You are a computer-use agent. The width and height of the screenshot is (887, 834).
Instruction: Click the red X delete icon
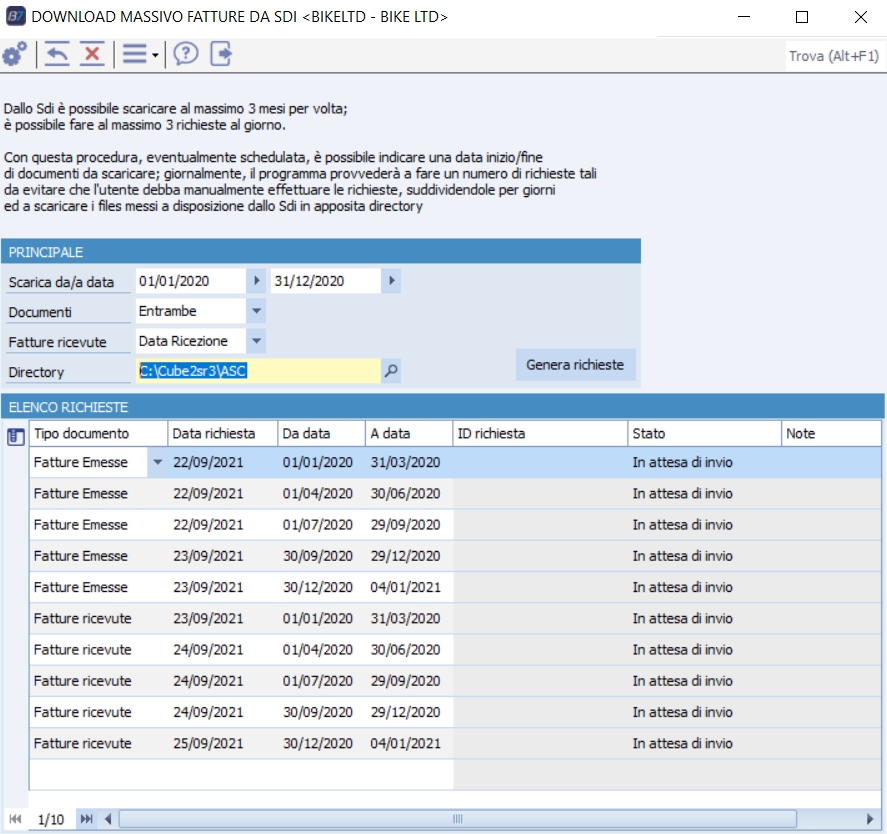[x=92, y=54]
